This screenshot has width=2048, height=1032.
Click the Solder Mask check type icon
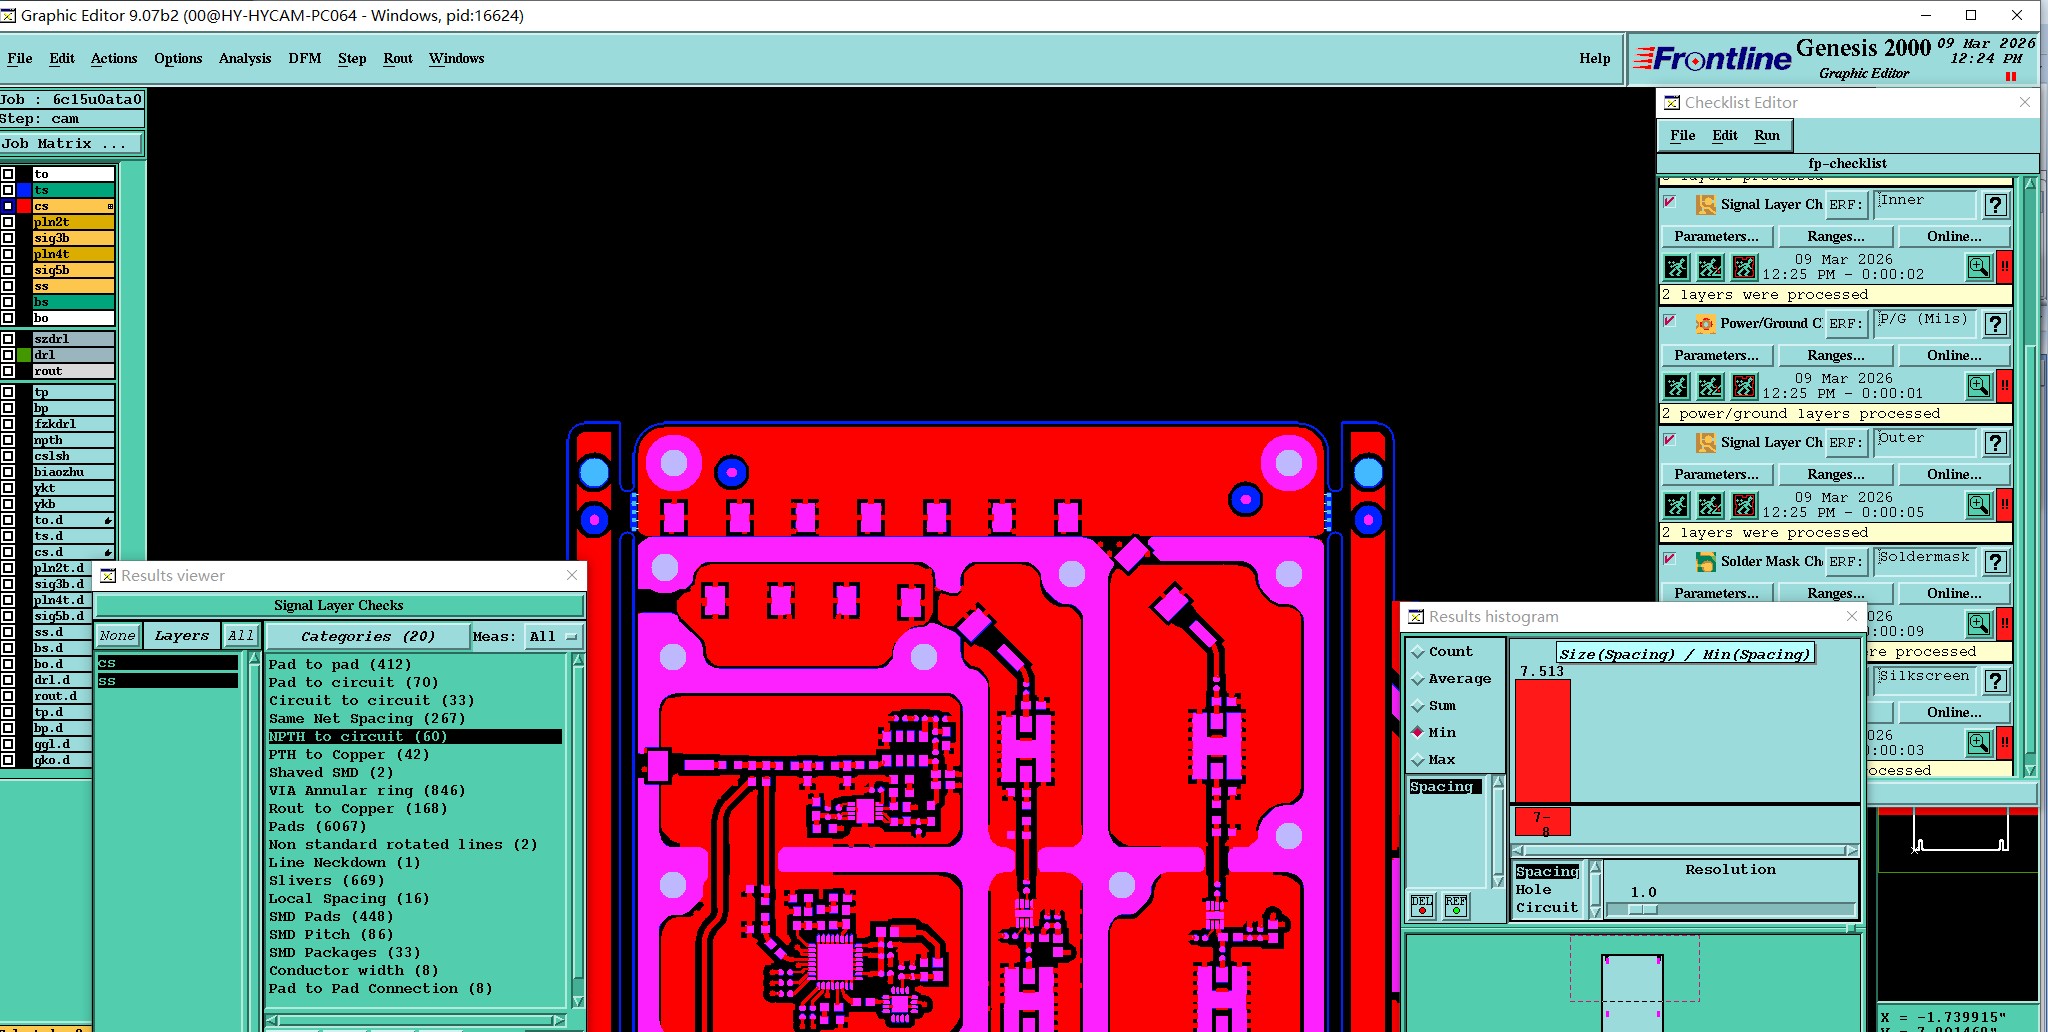click(1705, 562)
